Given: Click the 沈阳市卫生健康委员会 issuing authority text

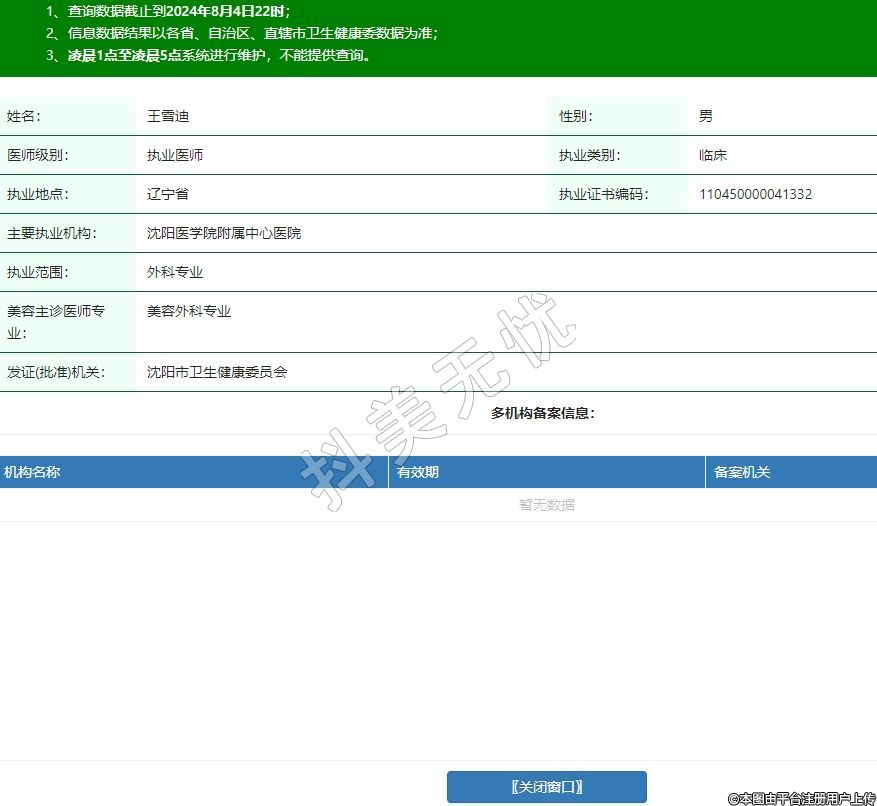Looking at the screenshot, I should 217,372.
